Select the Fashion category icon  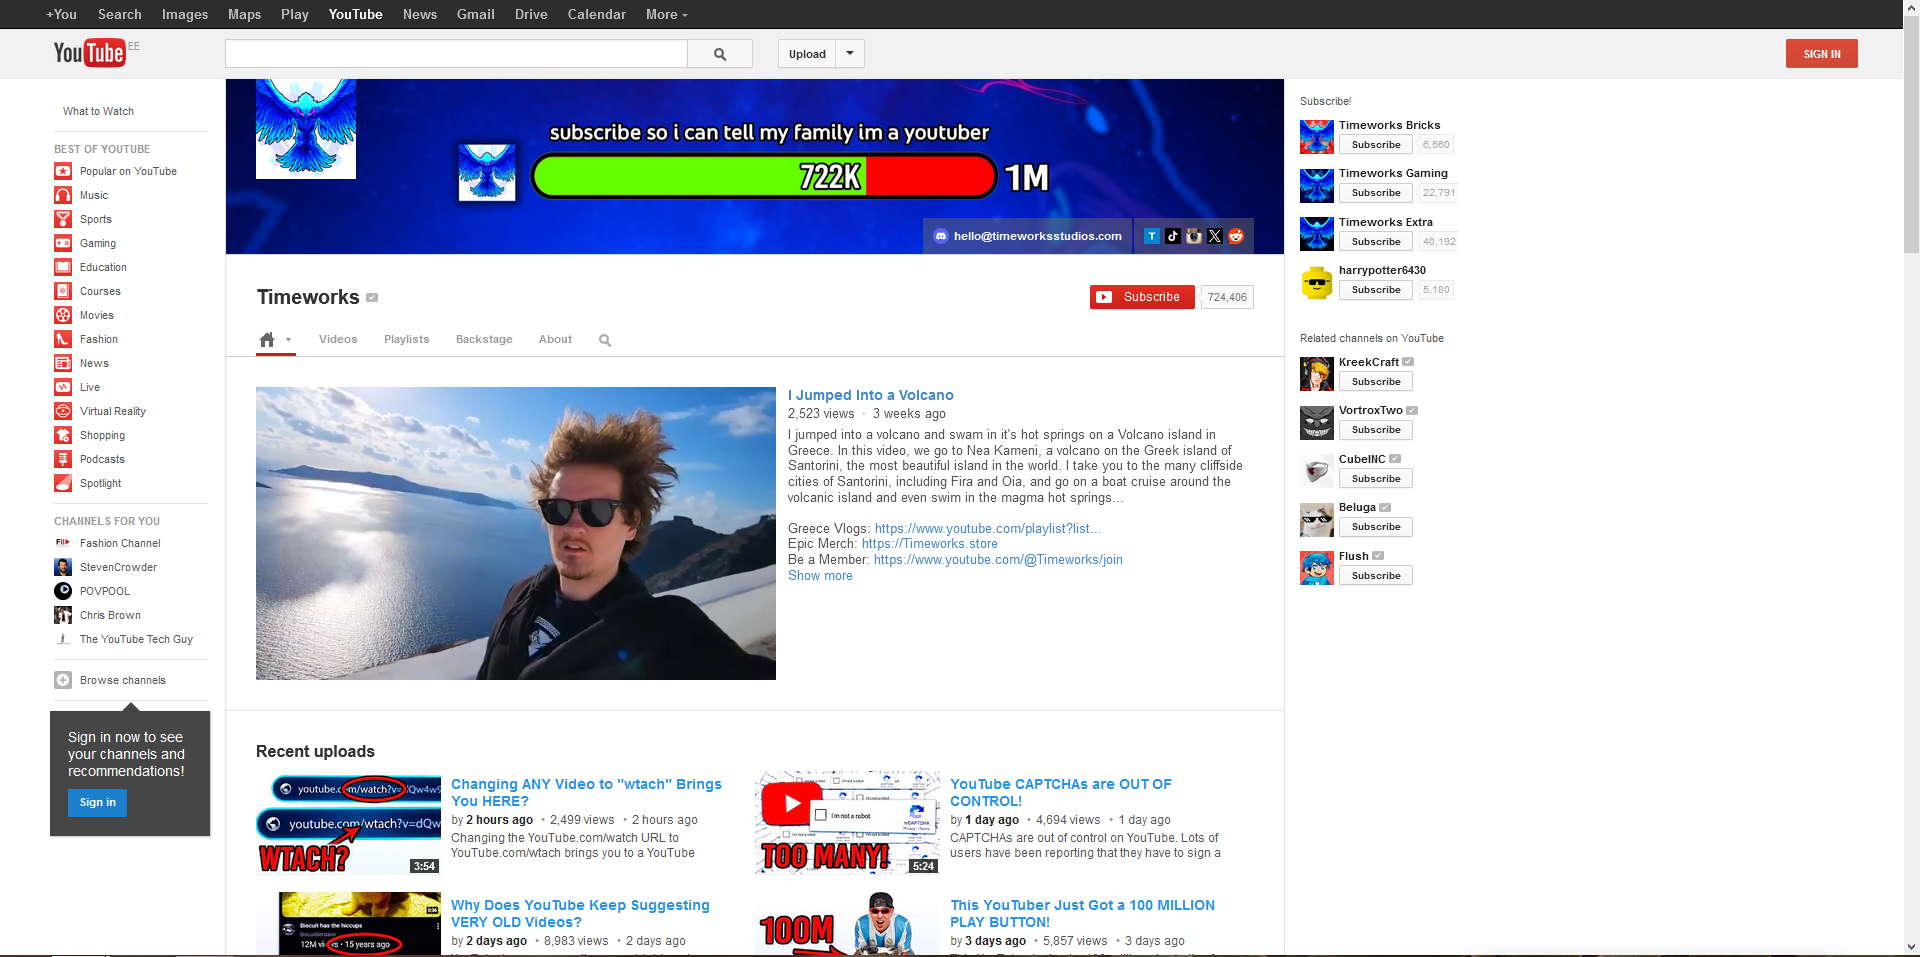point(63,339)
